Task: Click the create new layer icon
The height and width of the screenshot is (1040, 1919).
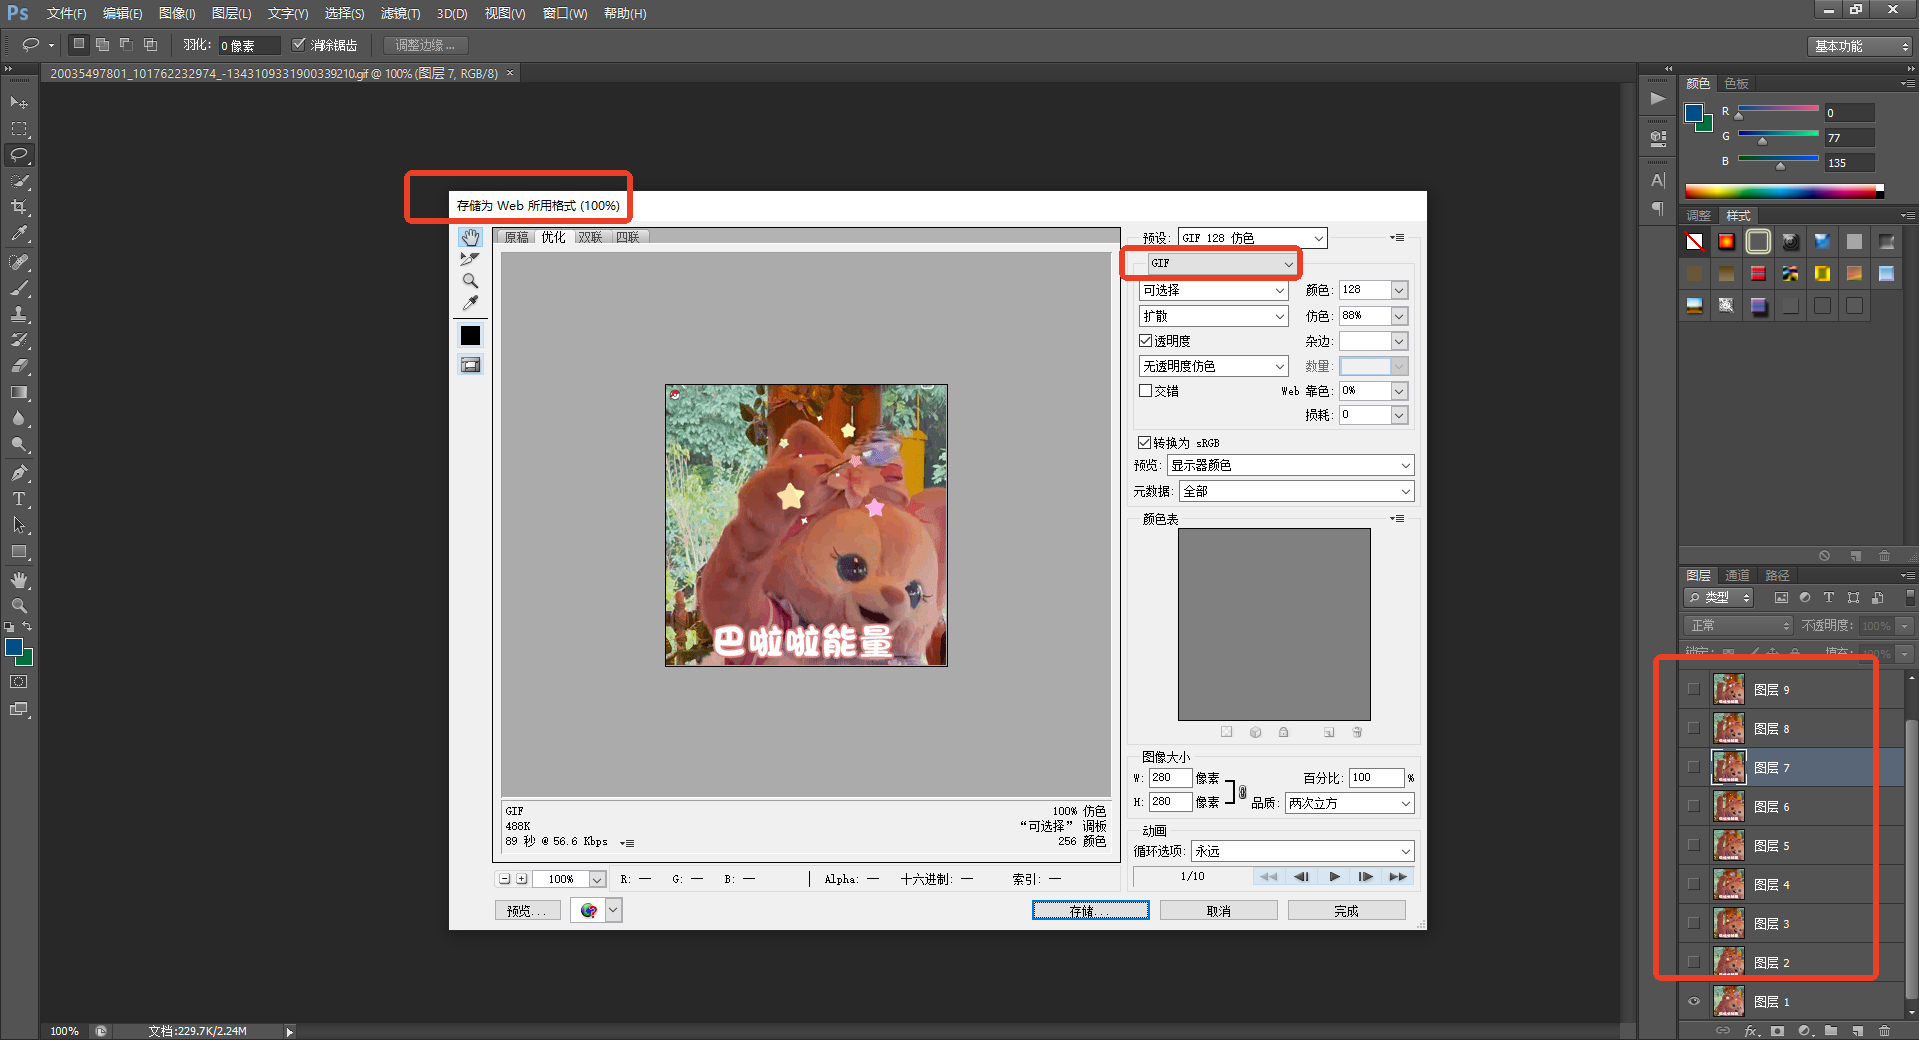Action: tap(1857, 1030)
